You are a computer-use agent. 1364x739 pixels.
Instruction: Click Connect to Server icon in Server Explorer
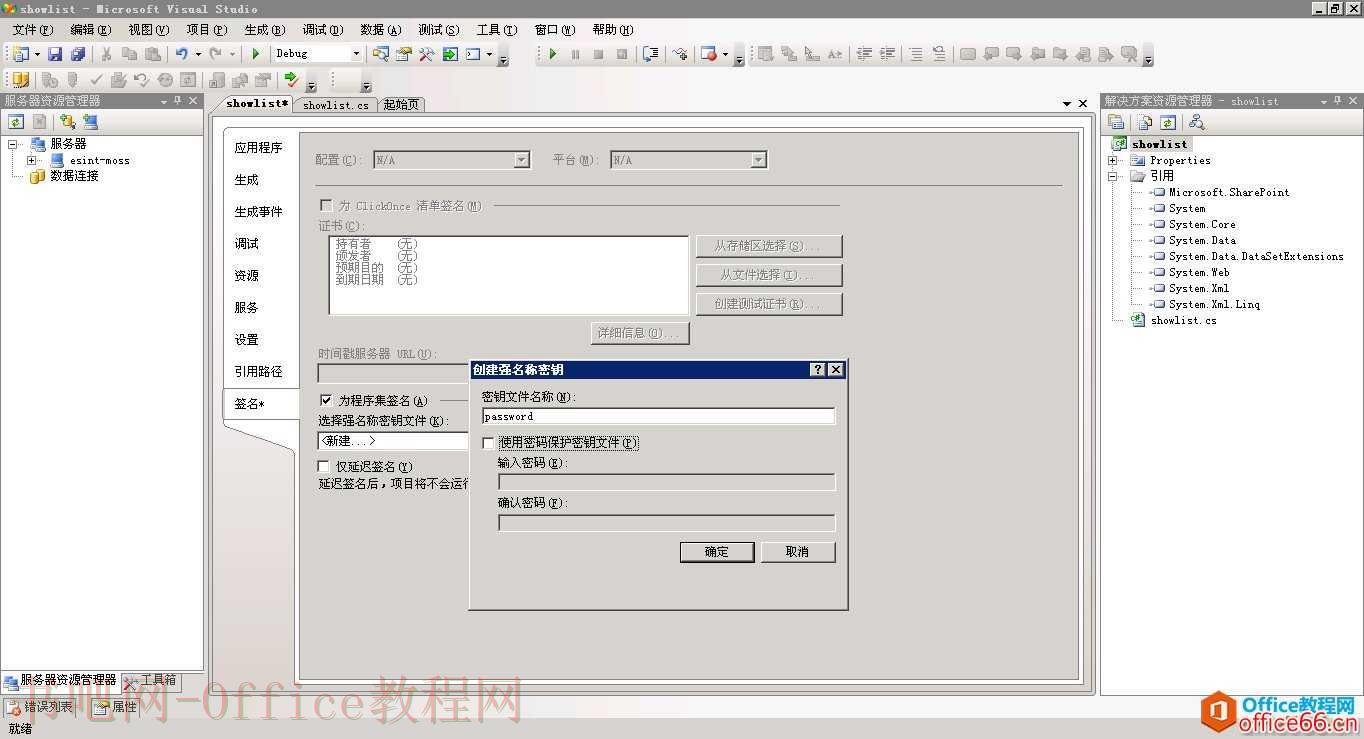coord(90,122)
